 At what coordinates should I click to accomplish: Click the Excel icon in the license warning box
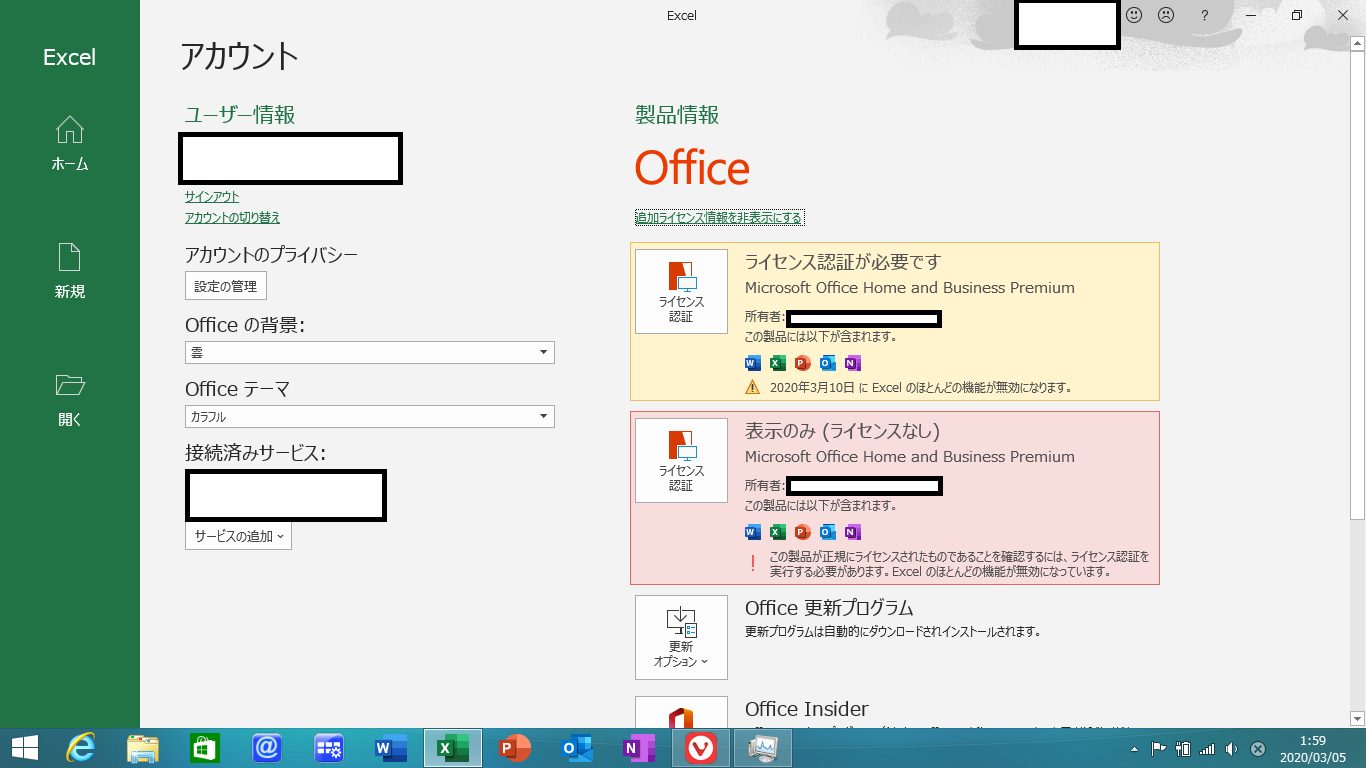(x=777, y=363)
